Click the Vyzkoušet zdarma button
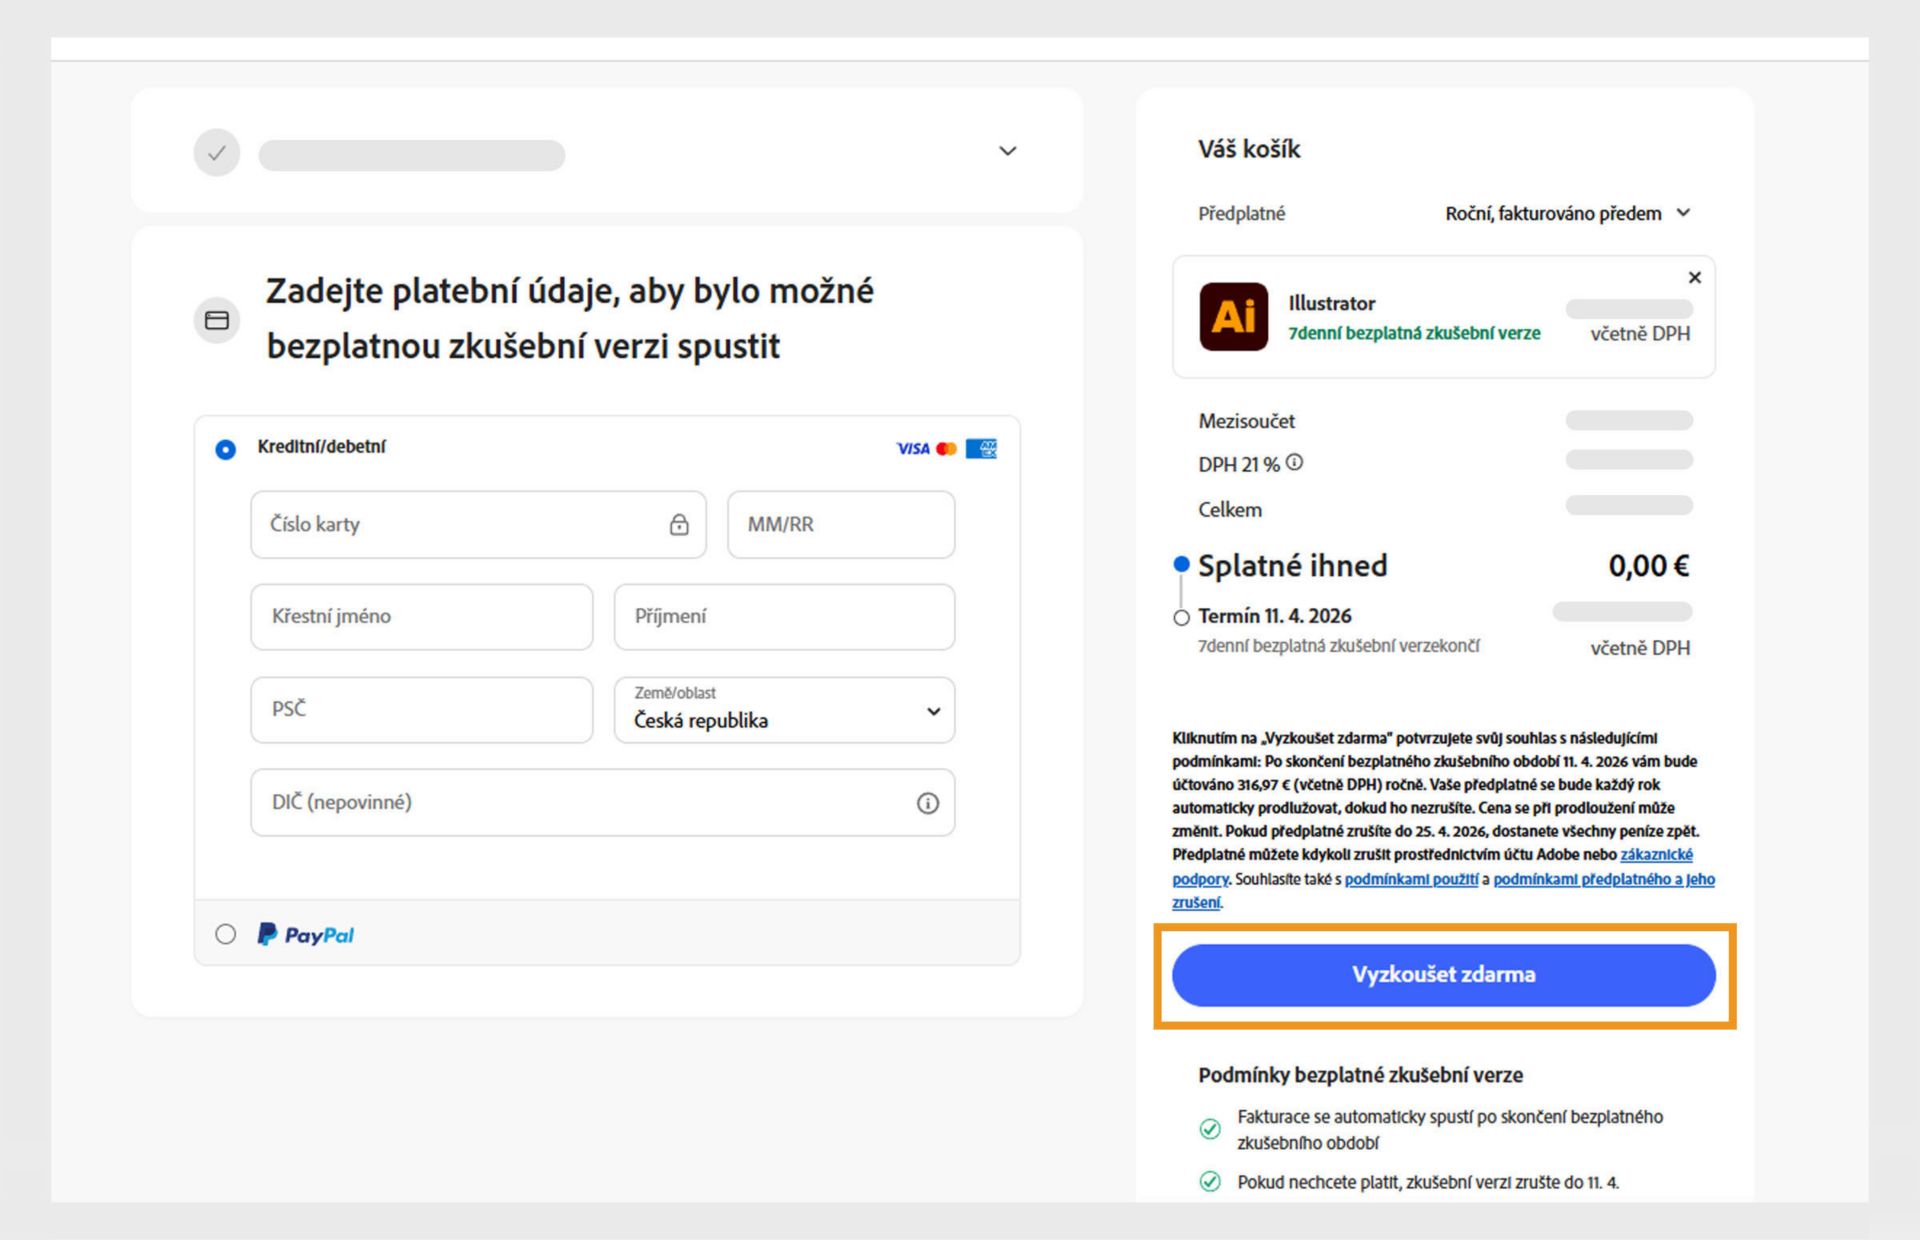Image resolution: width=1920 pixels, height=1240 pixels. [1444, 974]
